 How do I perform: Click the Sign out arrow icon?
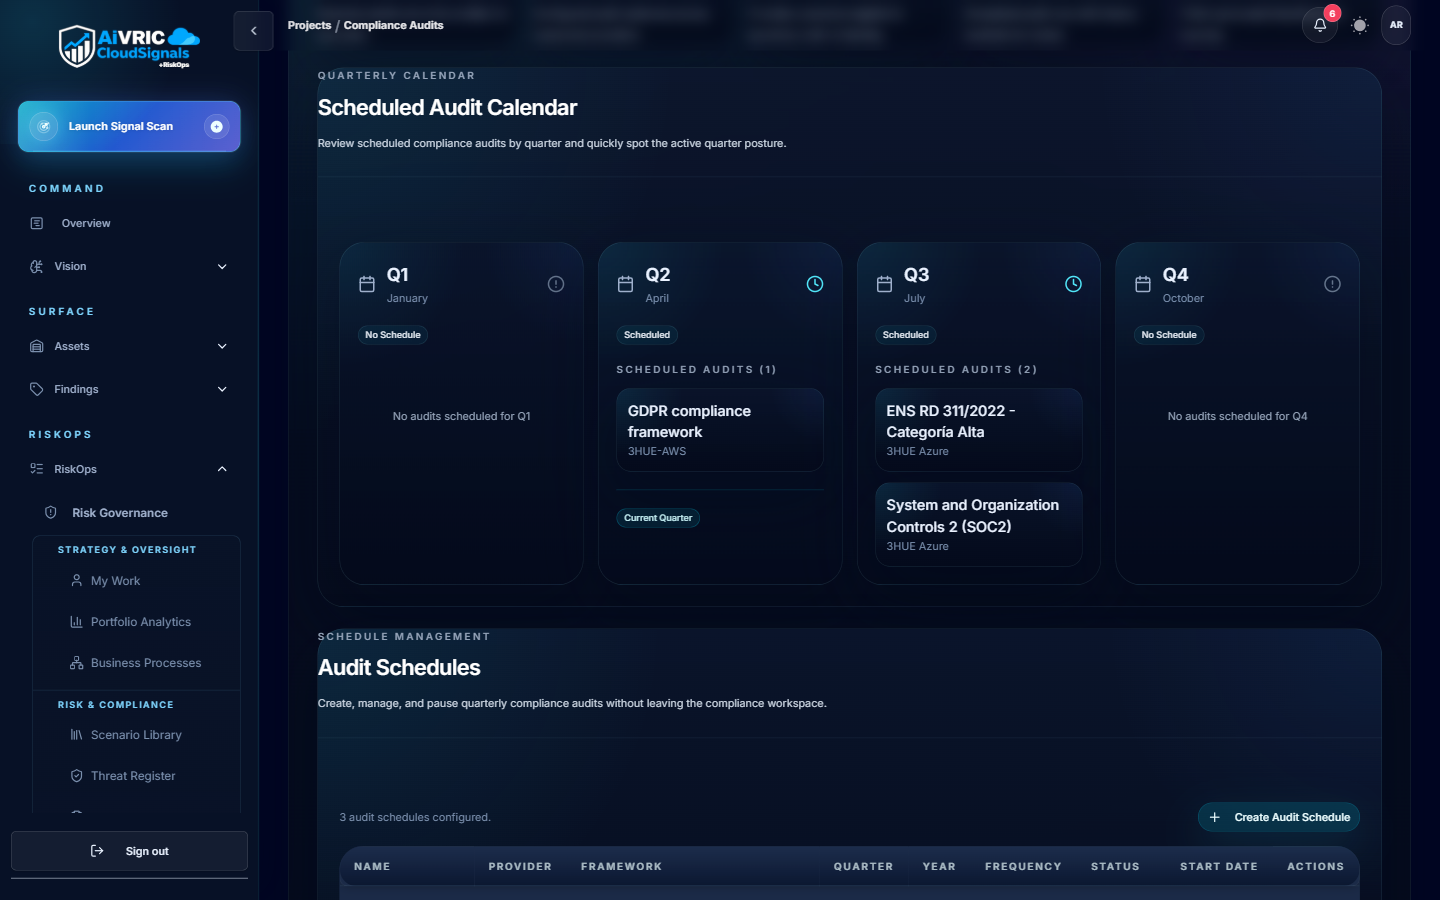[97, 851]
